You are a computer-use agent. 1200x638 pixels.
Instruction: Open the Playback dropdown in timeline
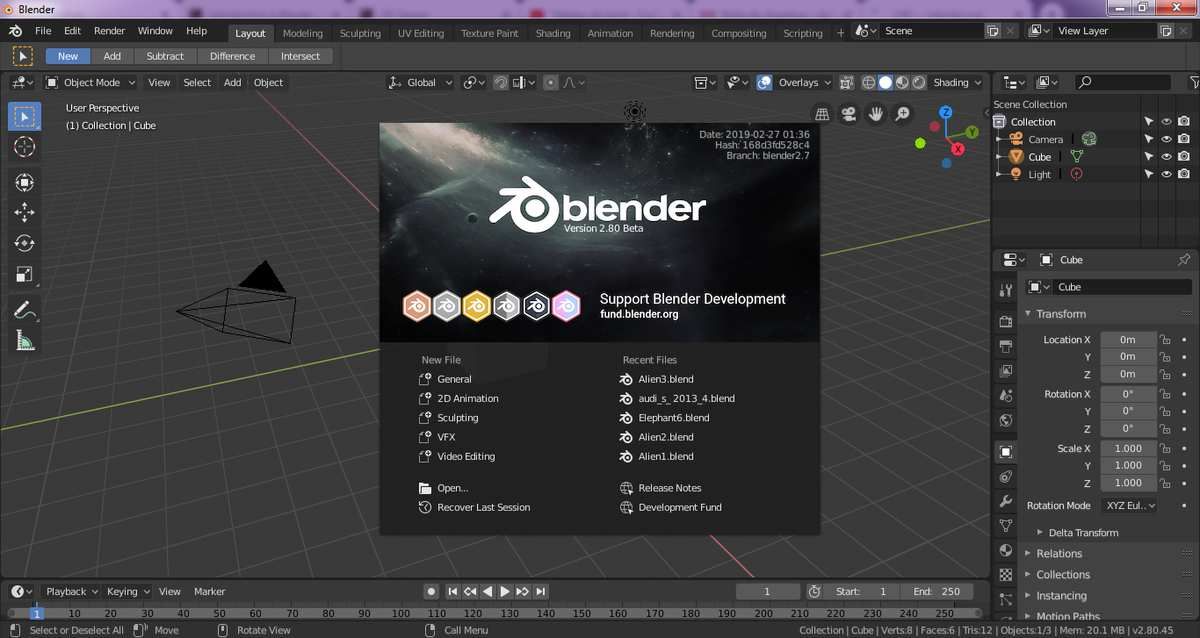point(72,592)
